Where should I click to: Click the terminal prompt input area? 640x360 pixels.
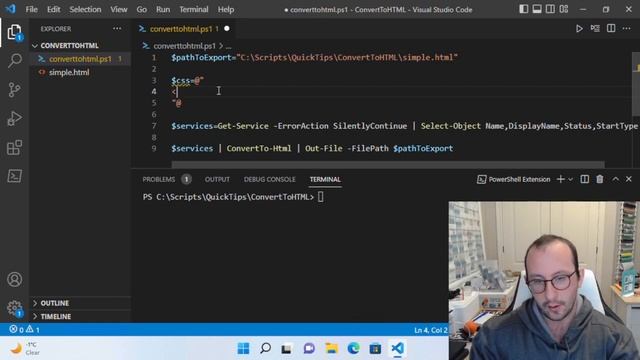(x=320, y=197)
